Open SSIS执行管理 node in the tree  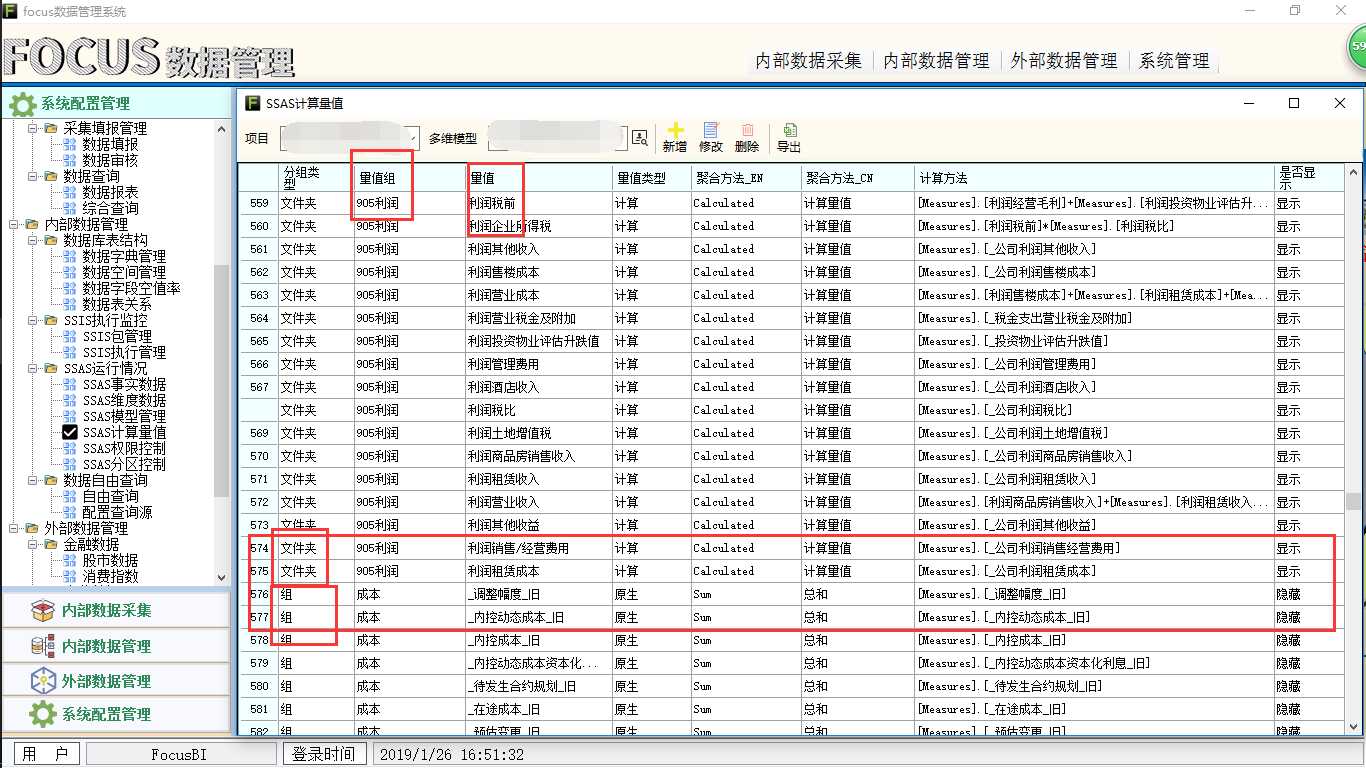(x=124, y=352)
